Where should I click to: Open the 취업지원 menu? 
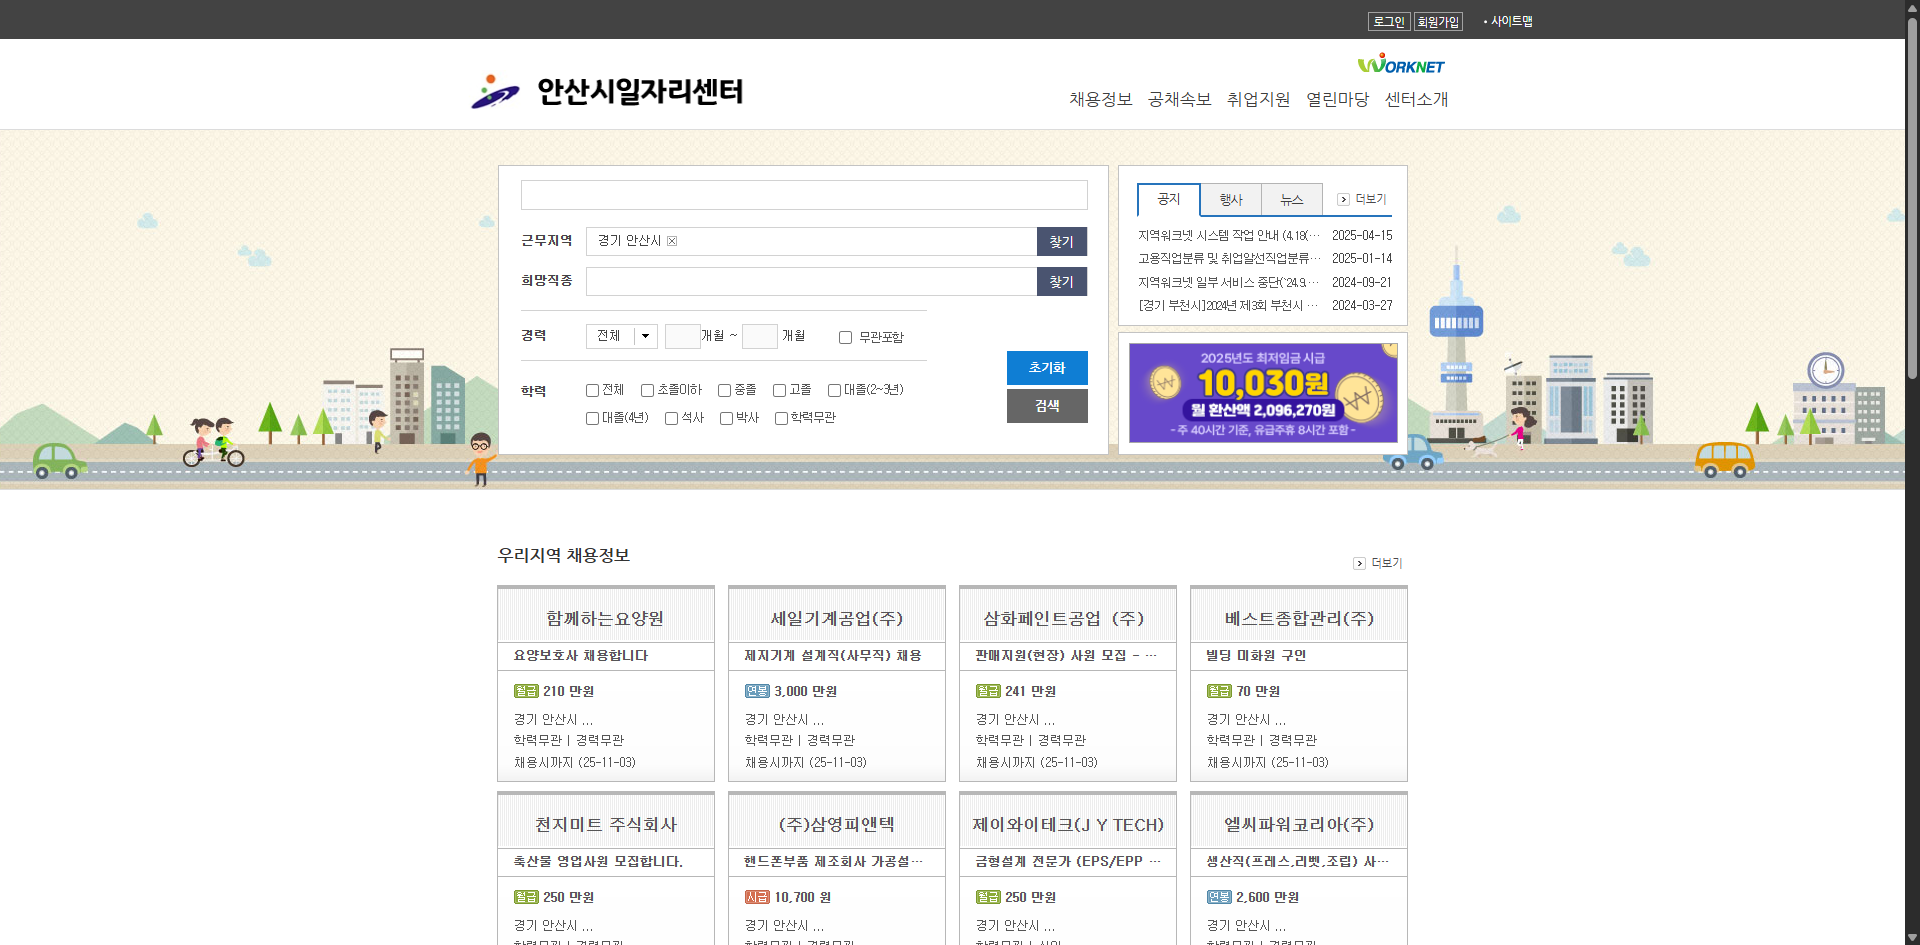click(1257, 99)
